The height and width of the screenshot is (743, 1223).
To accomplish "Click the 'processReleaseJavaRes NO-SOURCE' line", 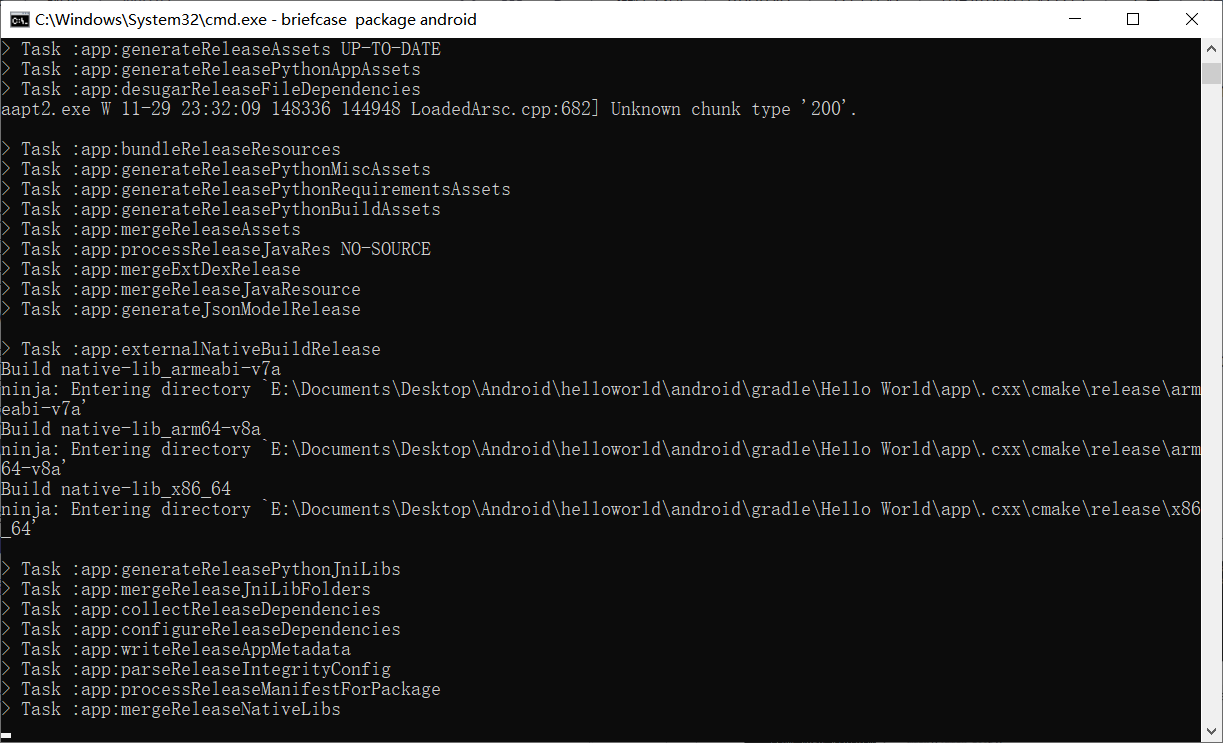I will pos(225,249).
